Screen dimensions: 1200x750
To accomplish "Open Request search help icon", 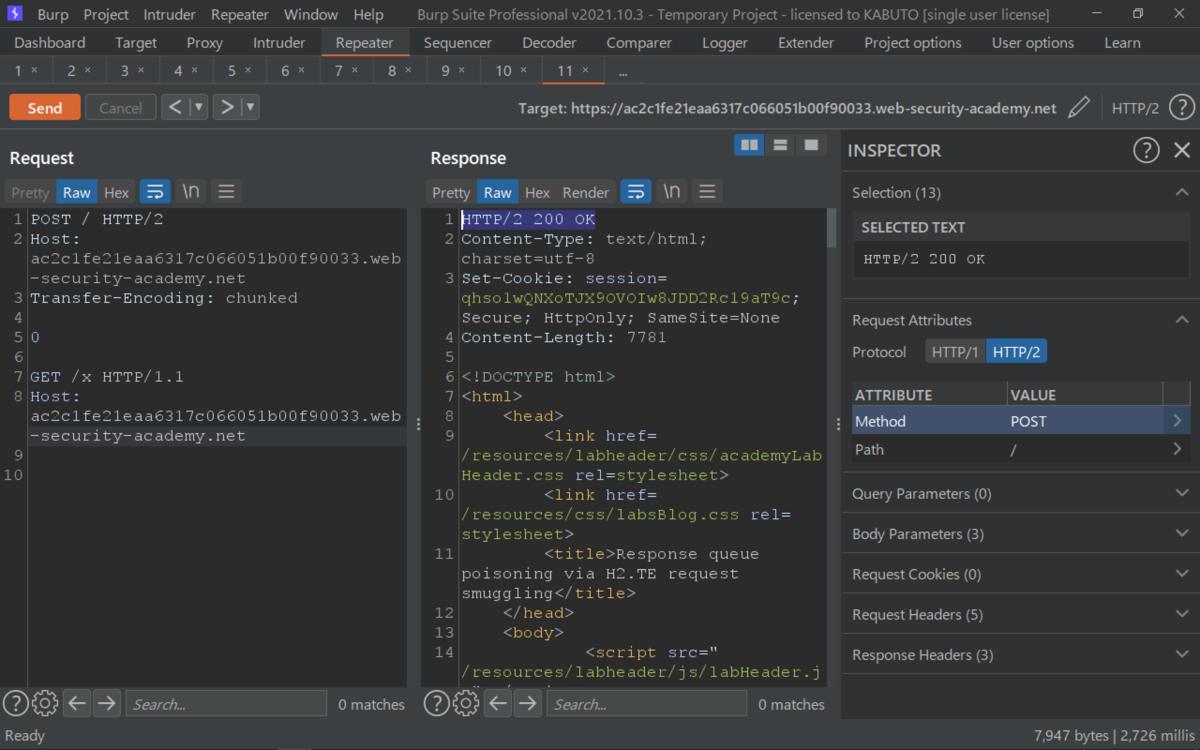I will pos(15,704).
